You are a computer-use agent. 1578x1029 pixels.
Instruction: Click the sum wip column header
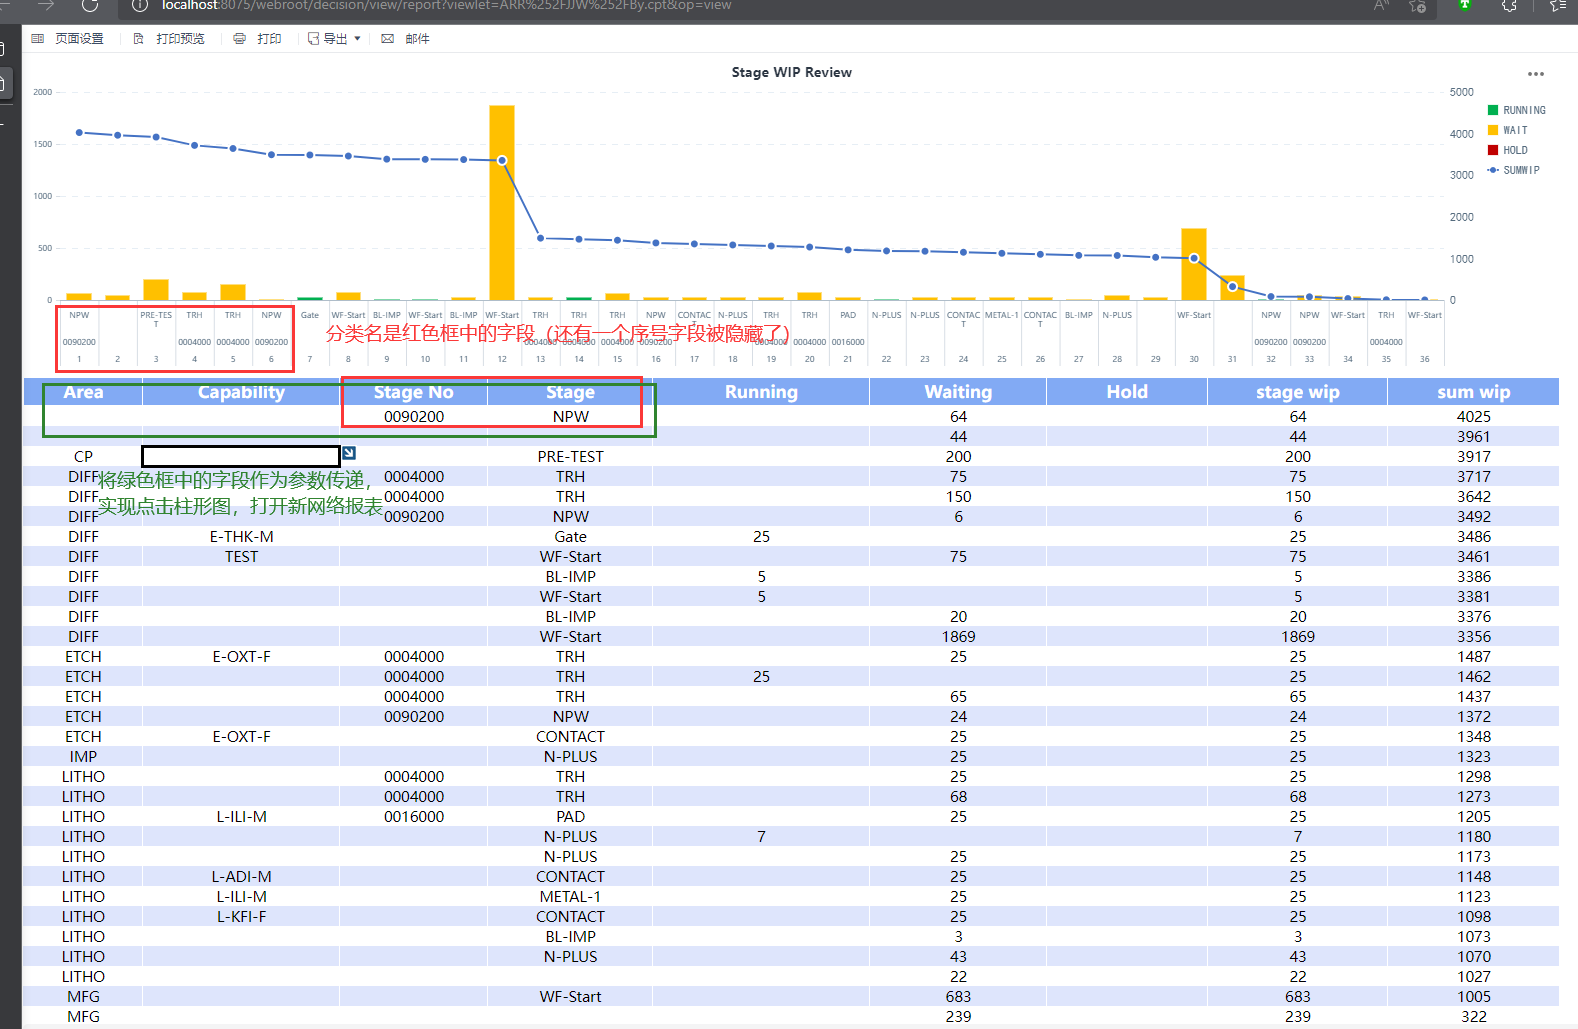click(x=1473, y=392)
